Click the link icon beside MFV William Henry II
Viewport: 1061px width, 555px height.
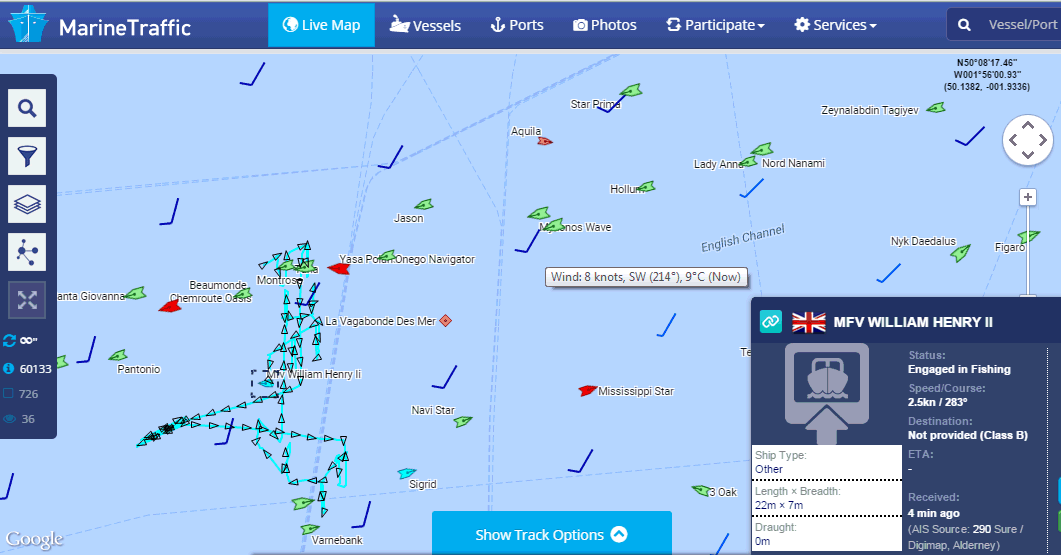point(770,322)
